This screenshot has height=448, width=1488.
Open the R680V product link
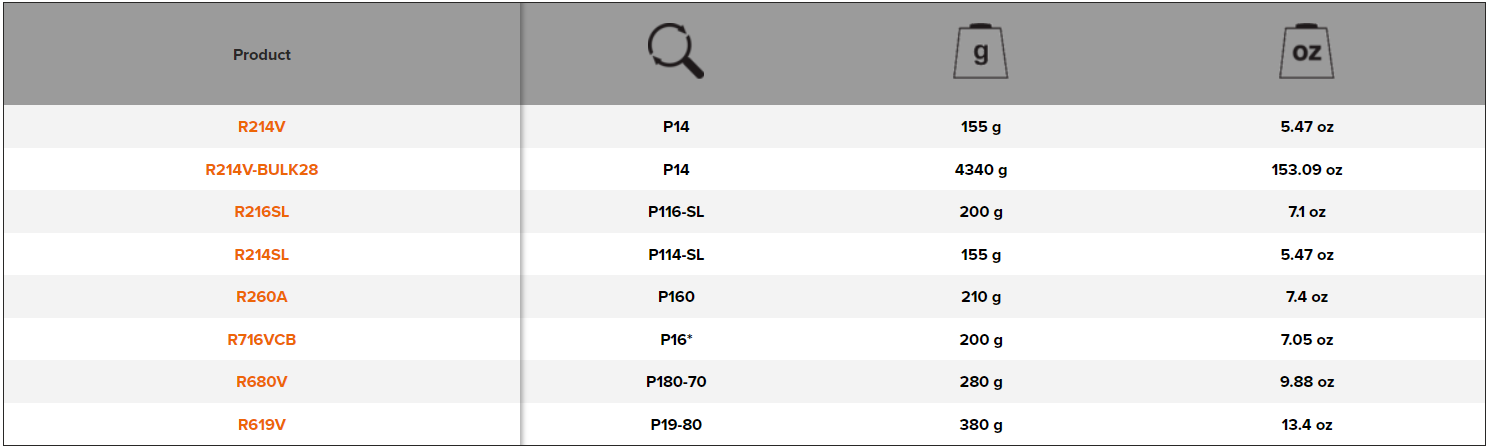(x=262, y=382)
